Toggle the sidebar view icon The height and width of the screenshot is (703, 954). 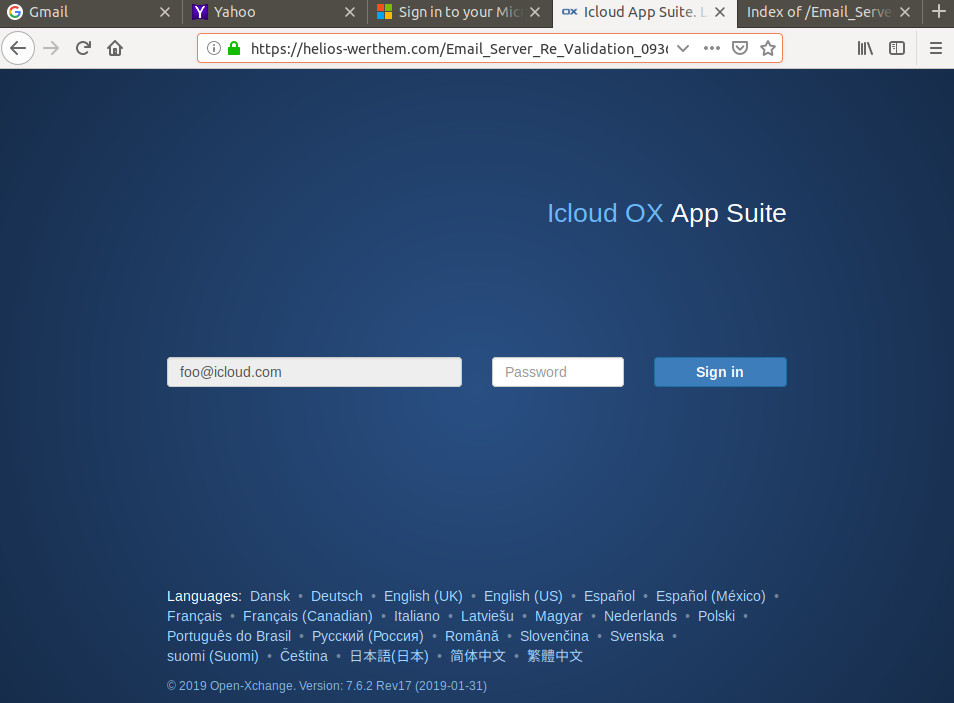click(897, 48)
